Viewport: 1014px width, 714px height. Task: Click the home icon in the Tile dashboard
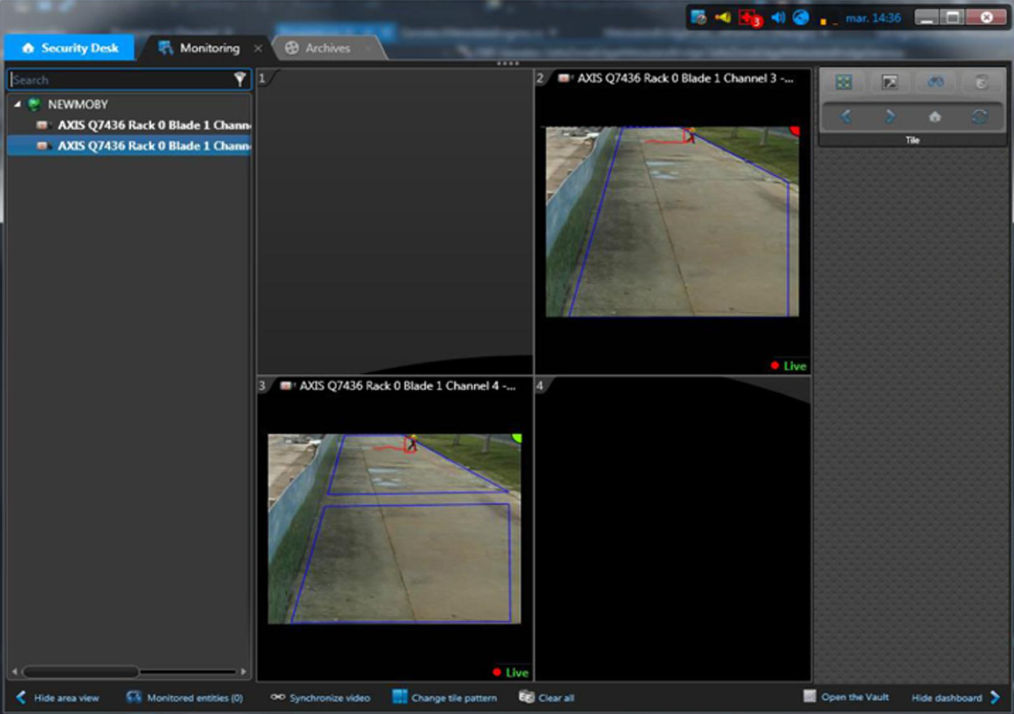point(935,117)
